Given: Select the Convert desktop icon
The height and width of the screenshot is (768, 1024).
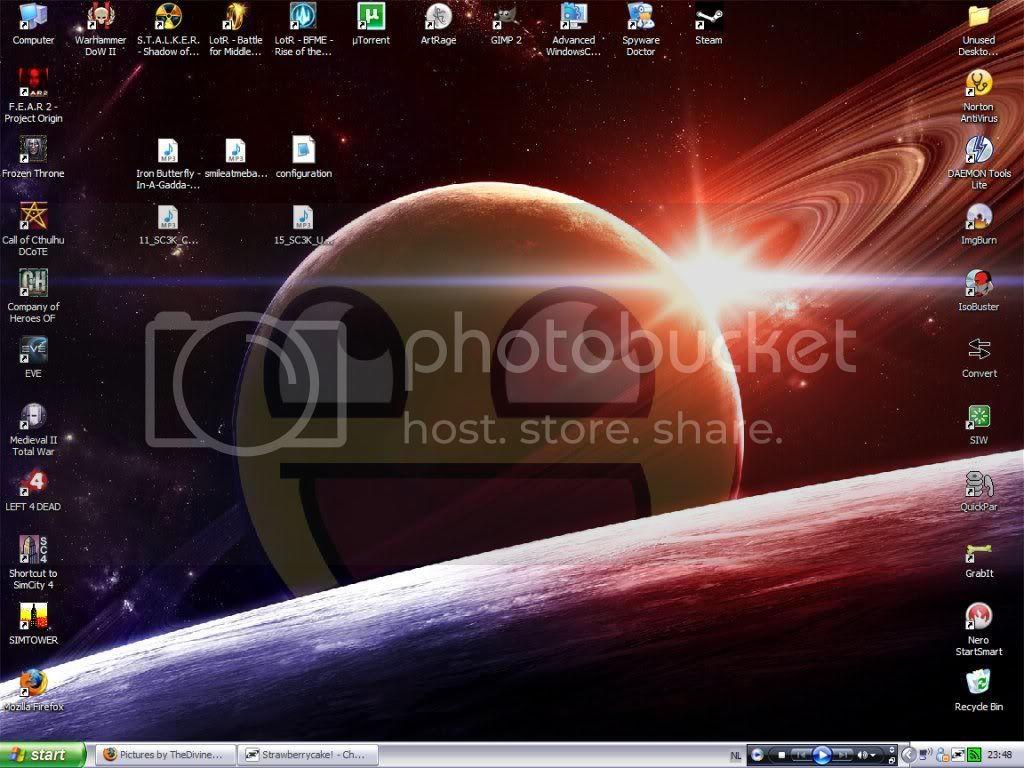Looking at the screenshot, I should [978, 357].
